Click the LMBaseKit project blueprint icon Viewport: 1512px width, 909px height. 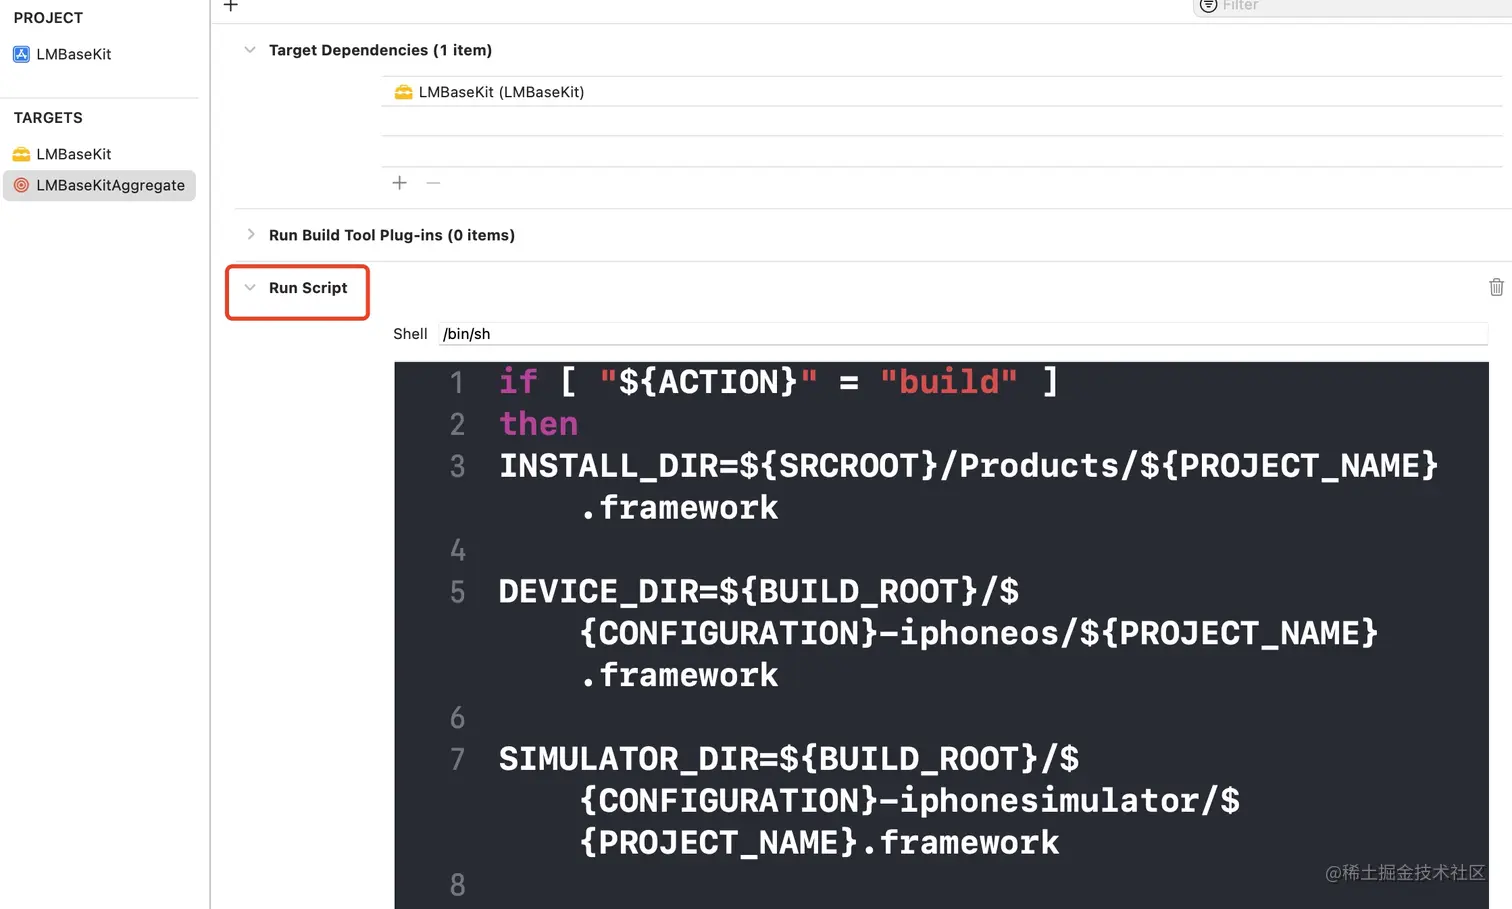(21, 54)
